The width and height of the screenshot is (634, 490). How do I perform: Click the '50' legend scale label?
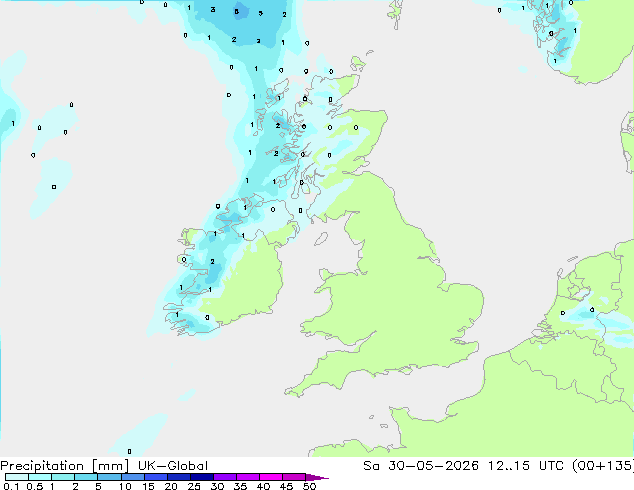pyautogui.click(x=309, y=486)
